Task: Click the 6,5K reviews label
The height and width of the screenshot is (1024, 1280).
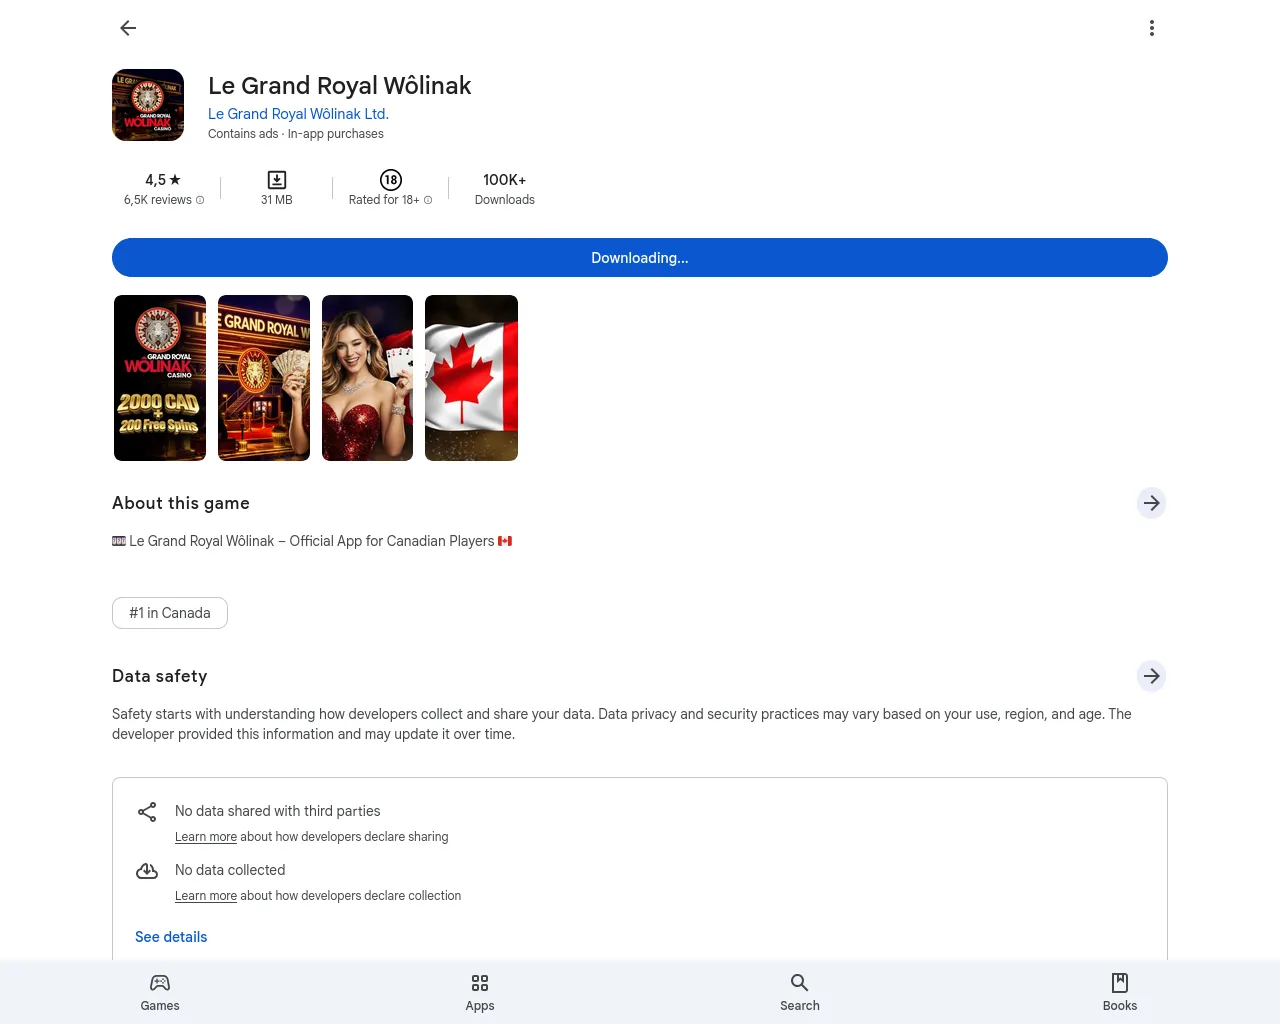Action: click(158, 200)
